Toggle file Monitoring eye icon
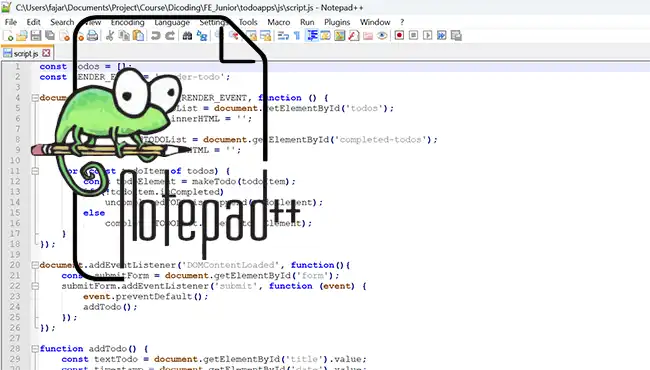Screen dimensions: 650x370 pos(382,36)
